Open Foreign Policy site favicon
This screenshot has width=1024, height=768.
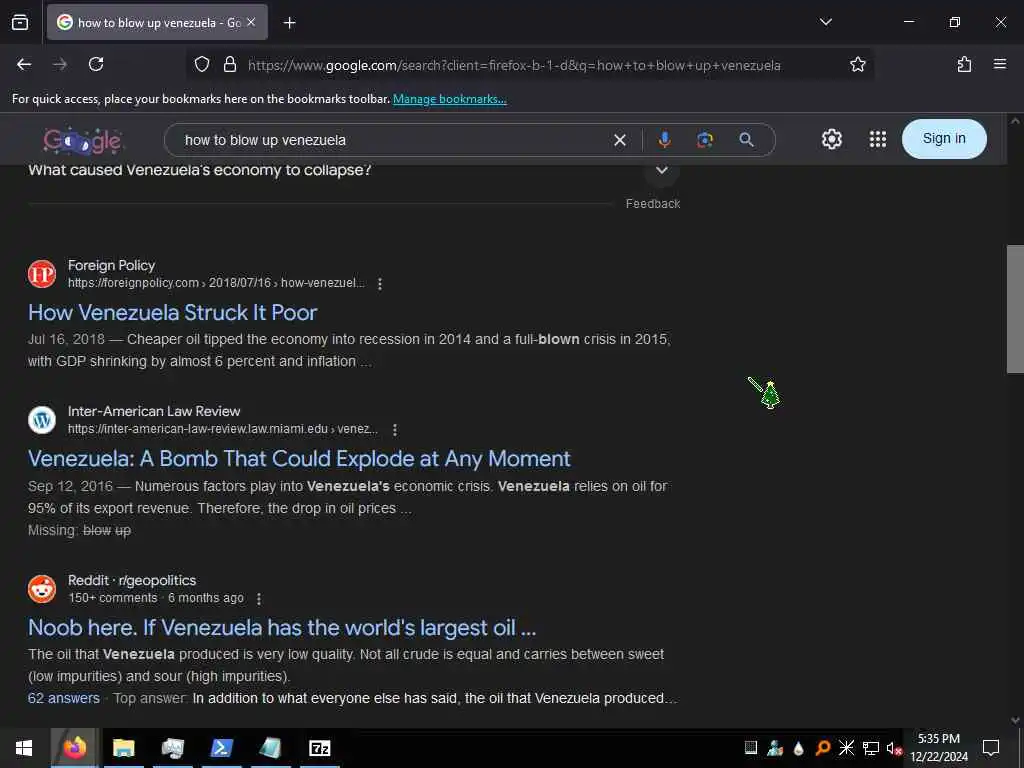coord(42,274)
